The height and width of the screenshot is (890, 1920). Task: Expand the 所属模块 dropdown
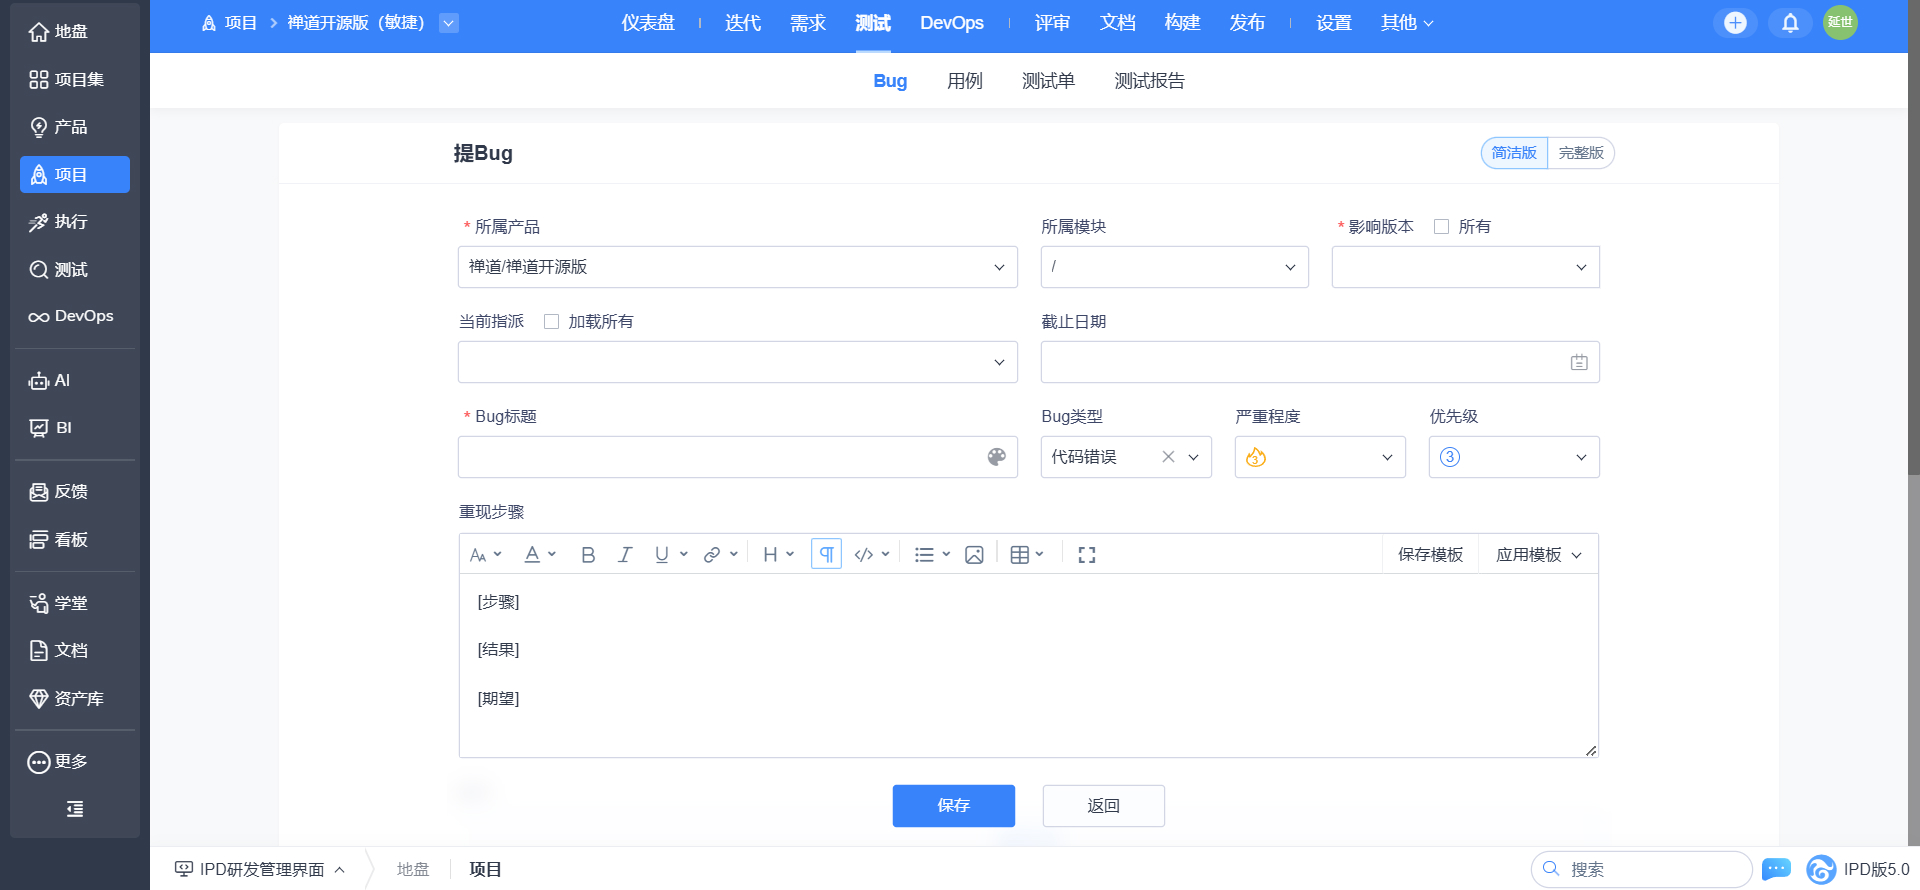coord(1175,267)
